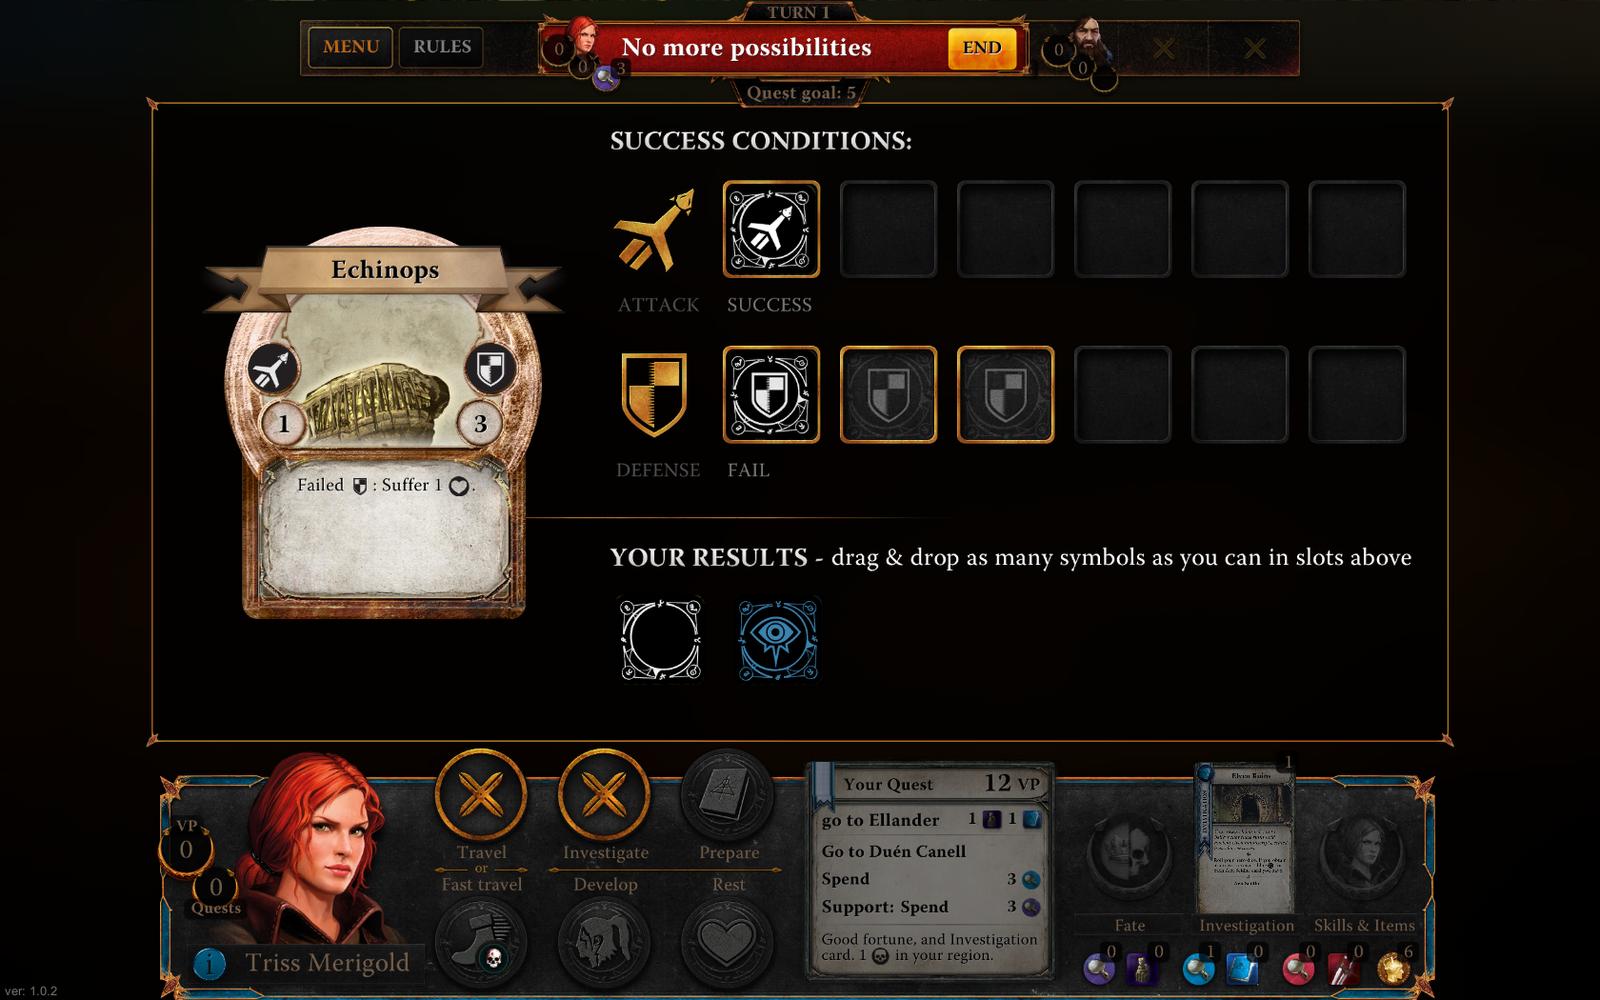Choose the Develop action icon
This screenshot has width=1600, height=1000.
(604, 941)
